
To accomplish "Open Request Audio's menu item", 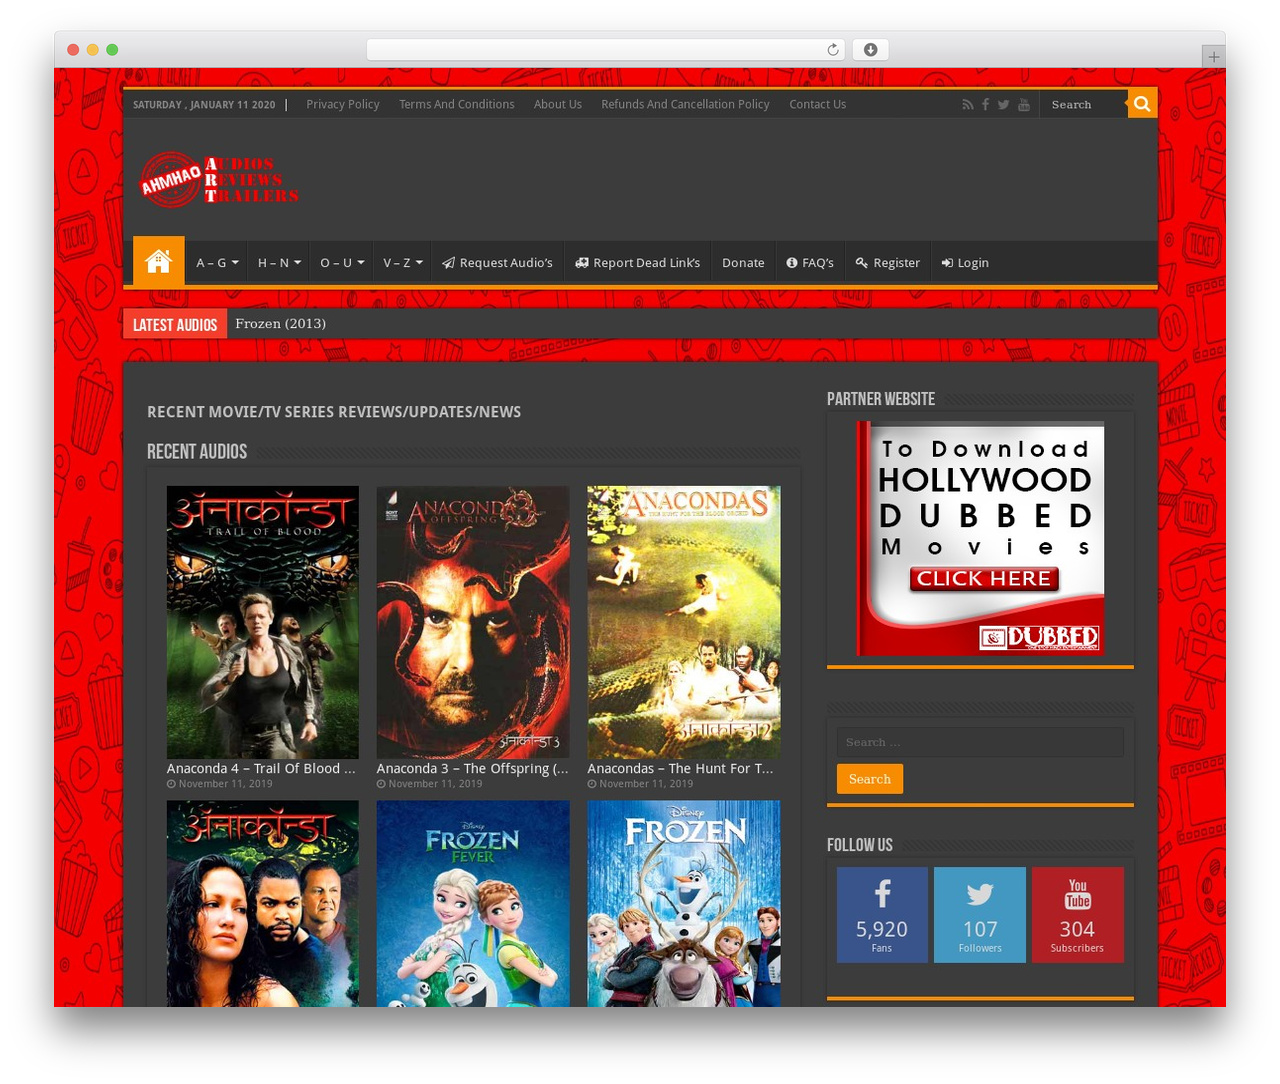I will [x=497, y=263].
